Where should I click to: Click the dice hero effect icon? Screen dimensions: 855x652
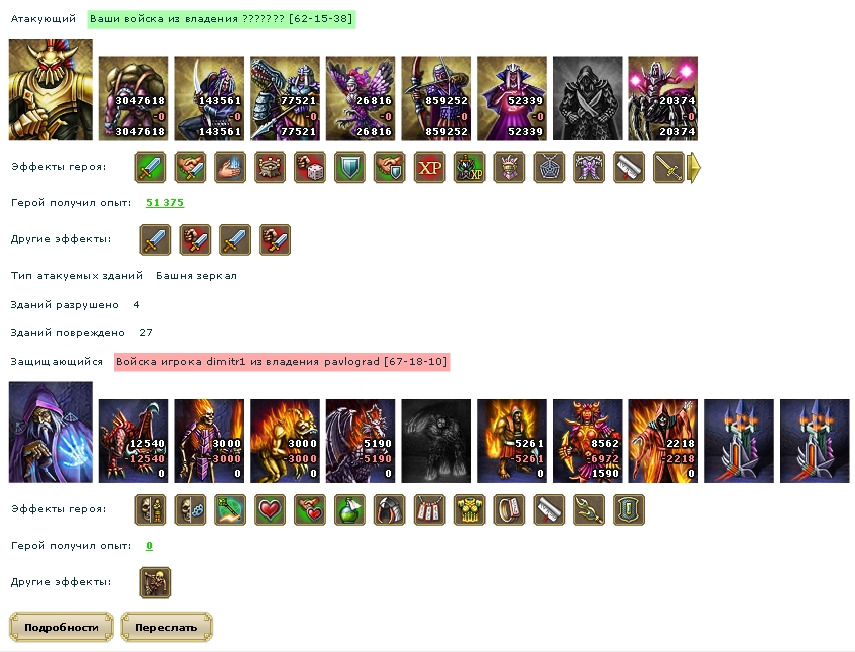[x=310, y=167]
